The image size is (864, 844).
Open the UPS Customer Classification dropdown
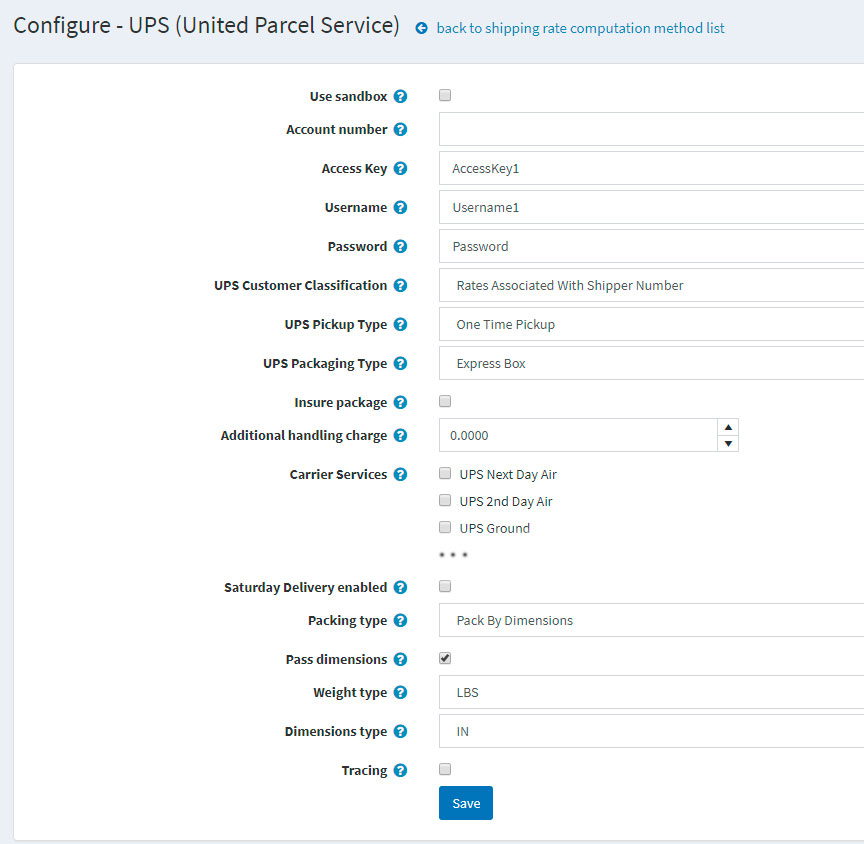pos(650,285)
